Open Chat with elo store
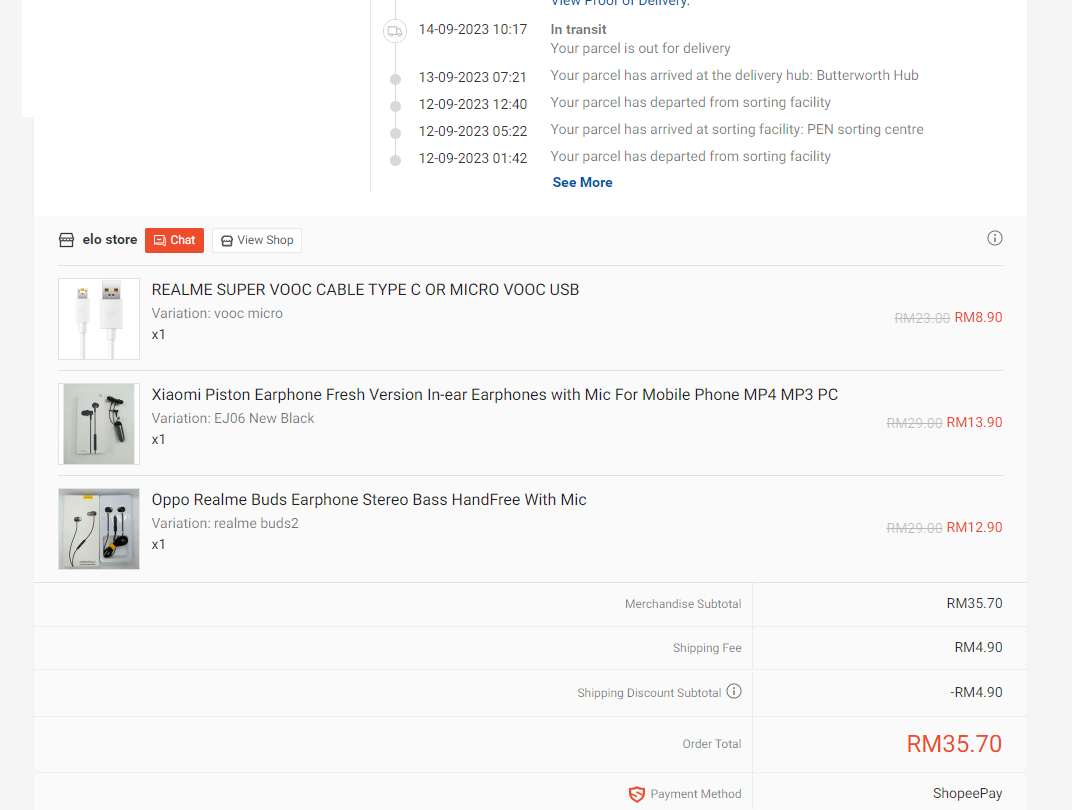 [174, 240]
